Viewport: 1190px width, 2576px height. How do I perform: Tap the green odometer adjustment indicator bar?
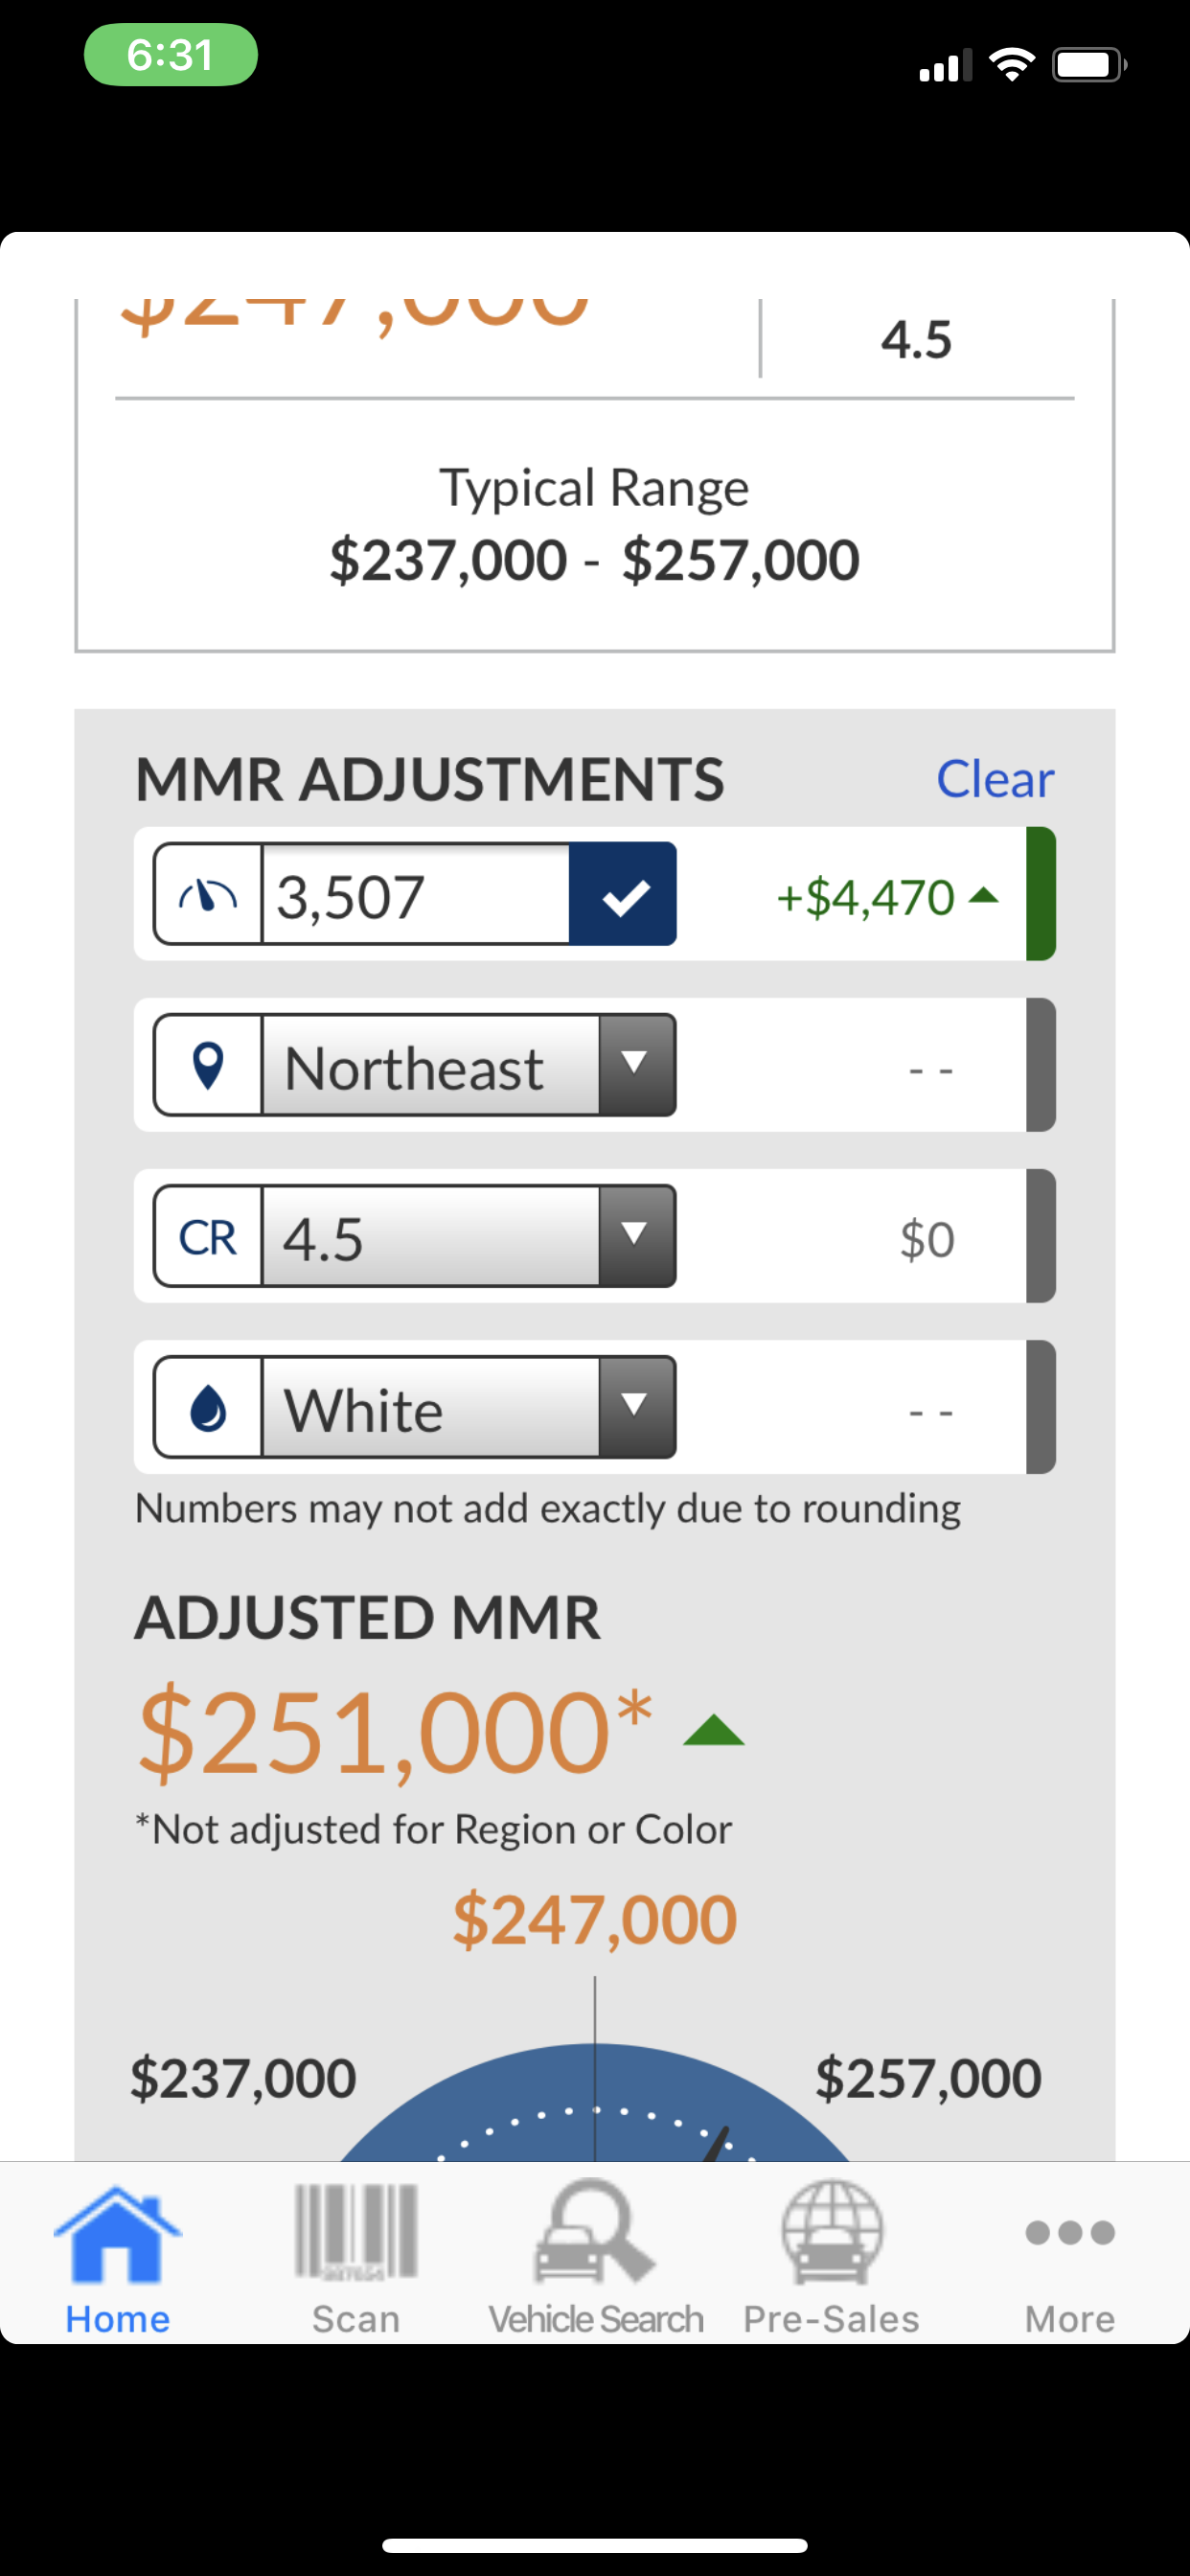1041,894
